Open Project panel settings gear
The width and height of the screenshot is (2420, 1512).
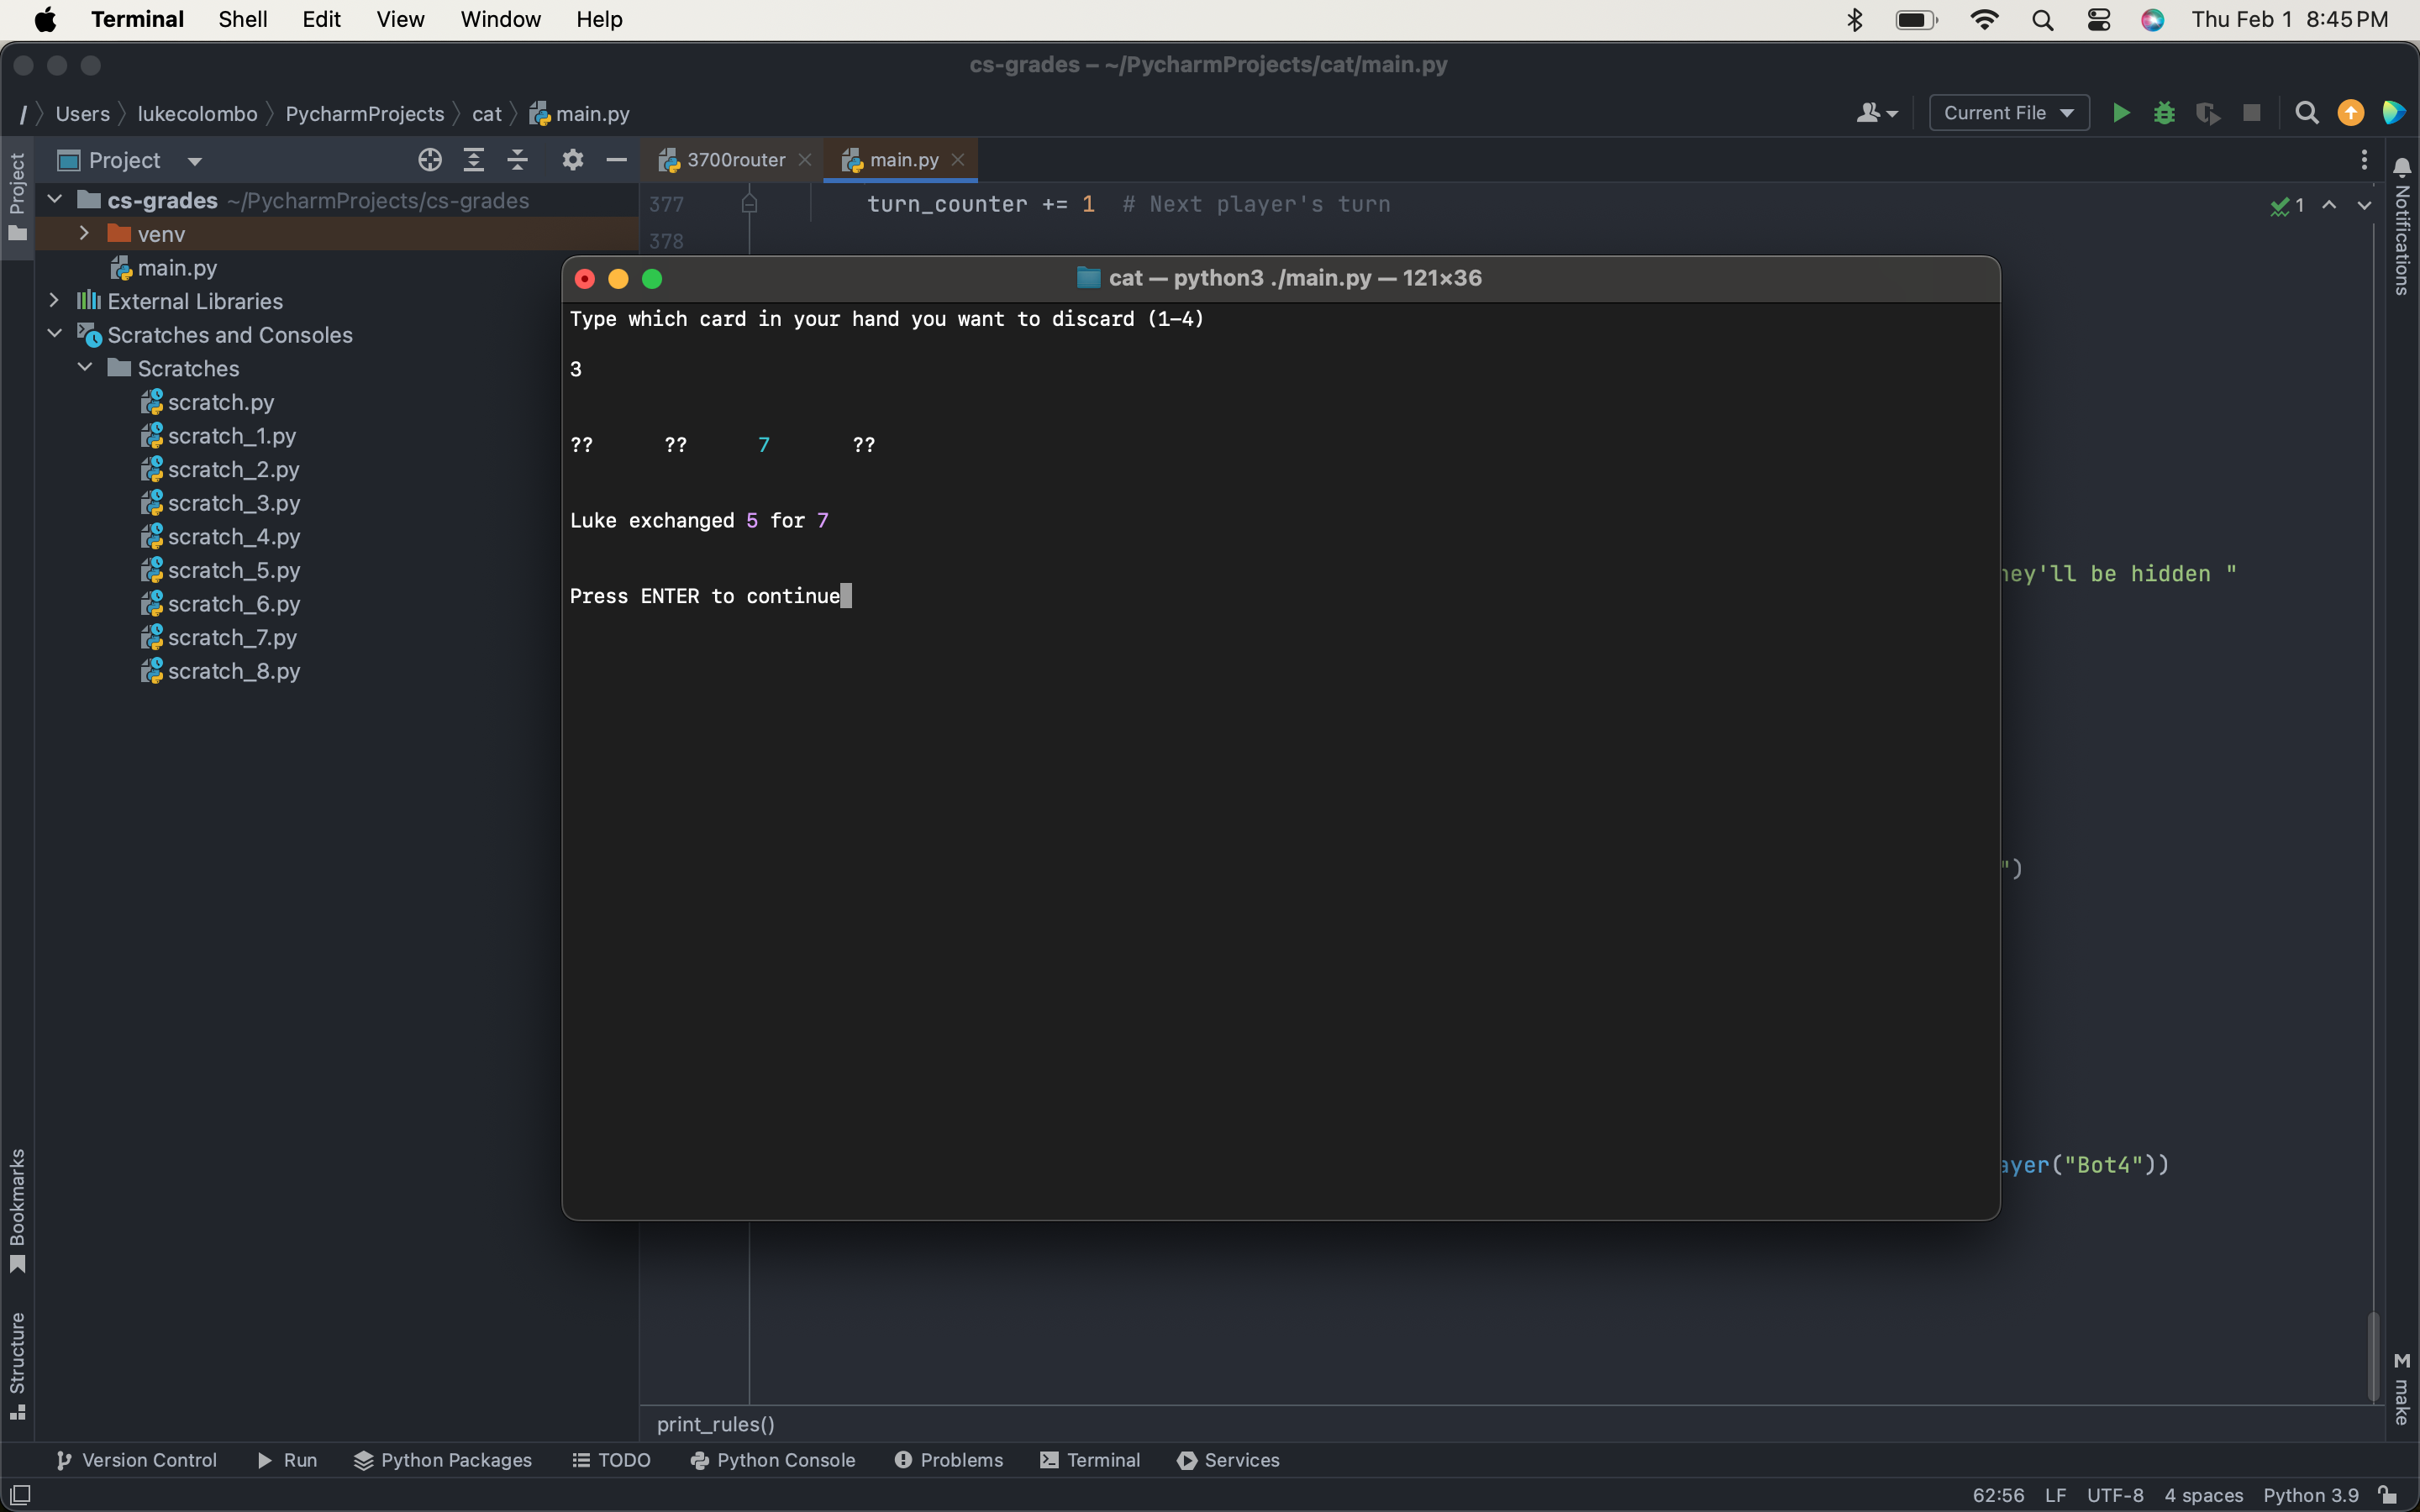tap(572, 160)
